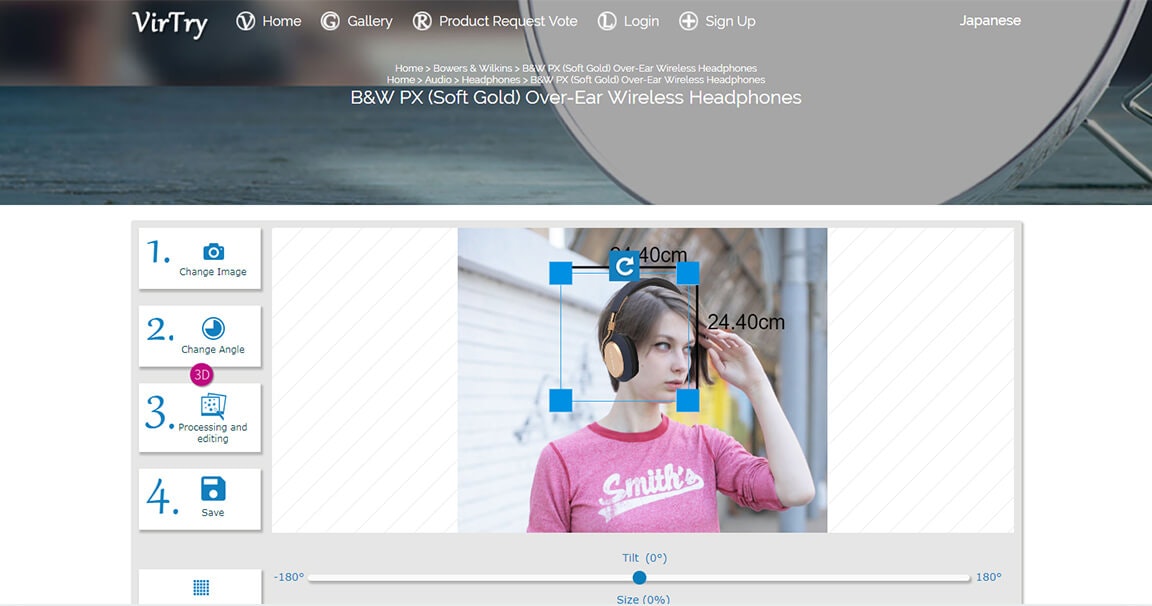Click the floppy disk Save icon
Viewport: 1152px width, 606px height.
pos(213,489)
